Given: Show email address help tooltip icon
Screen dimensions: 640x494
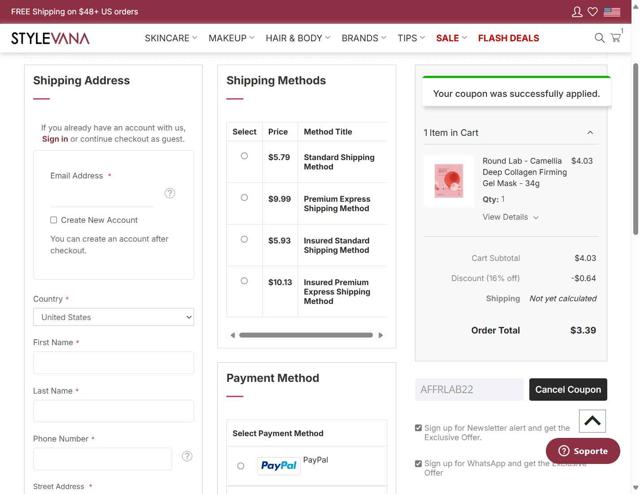Looking at the screenshot, I should coord(170,193).
